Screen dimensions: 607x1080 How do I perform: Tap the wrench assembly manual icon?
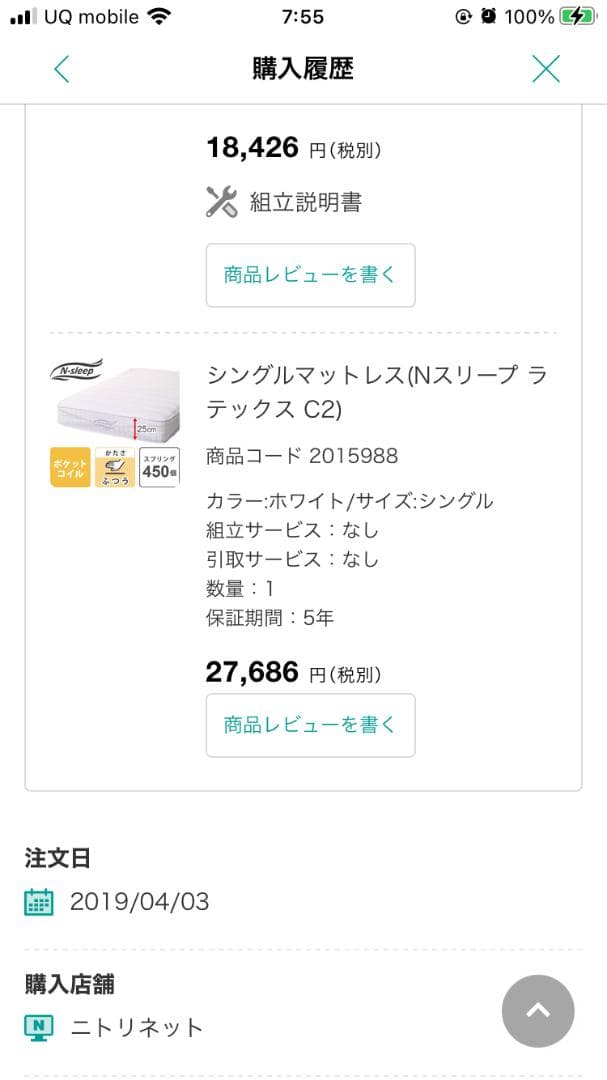click(221, 202)
